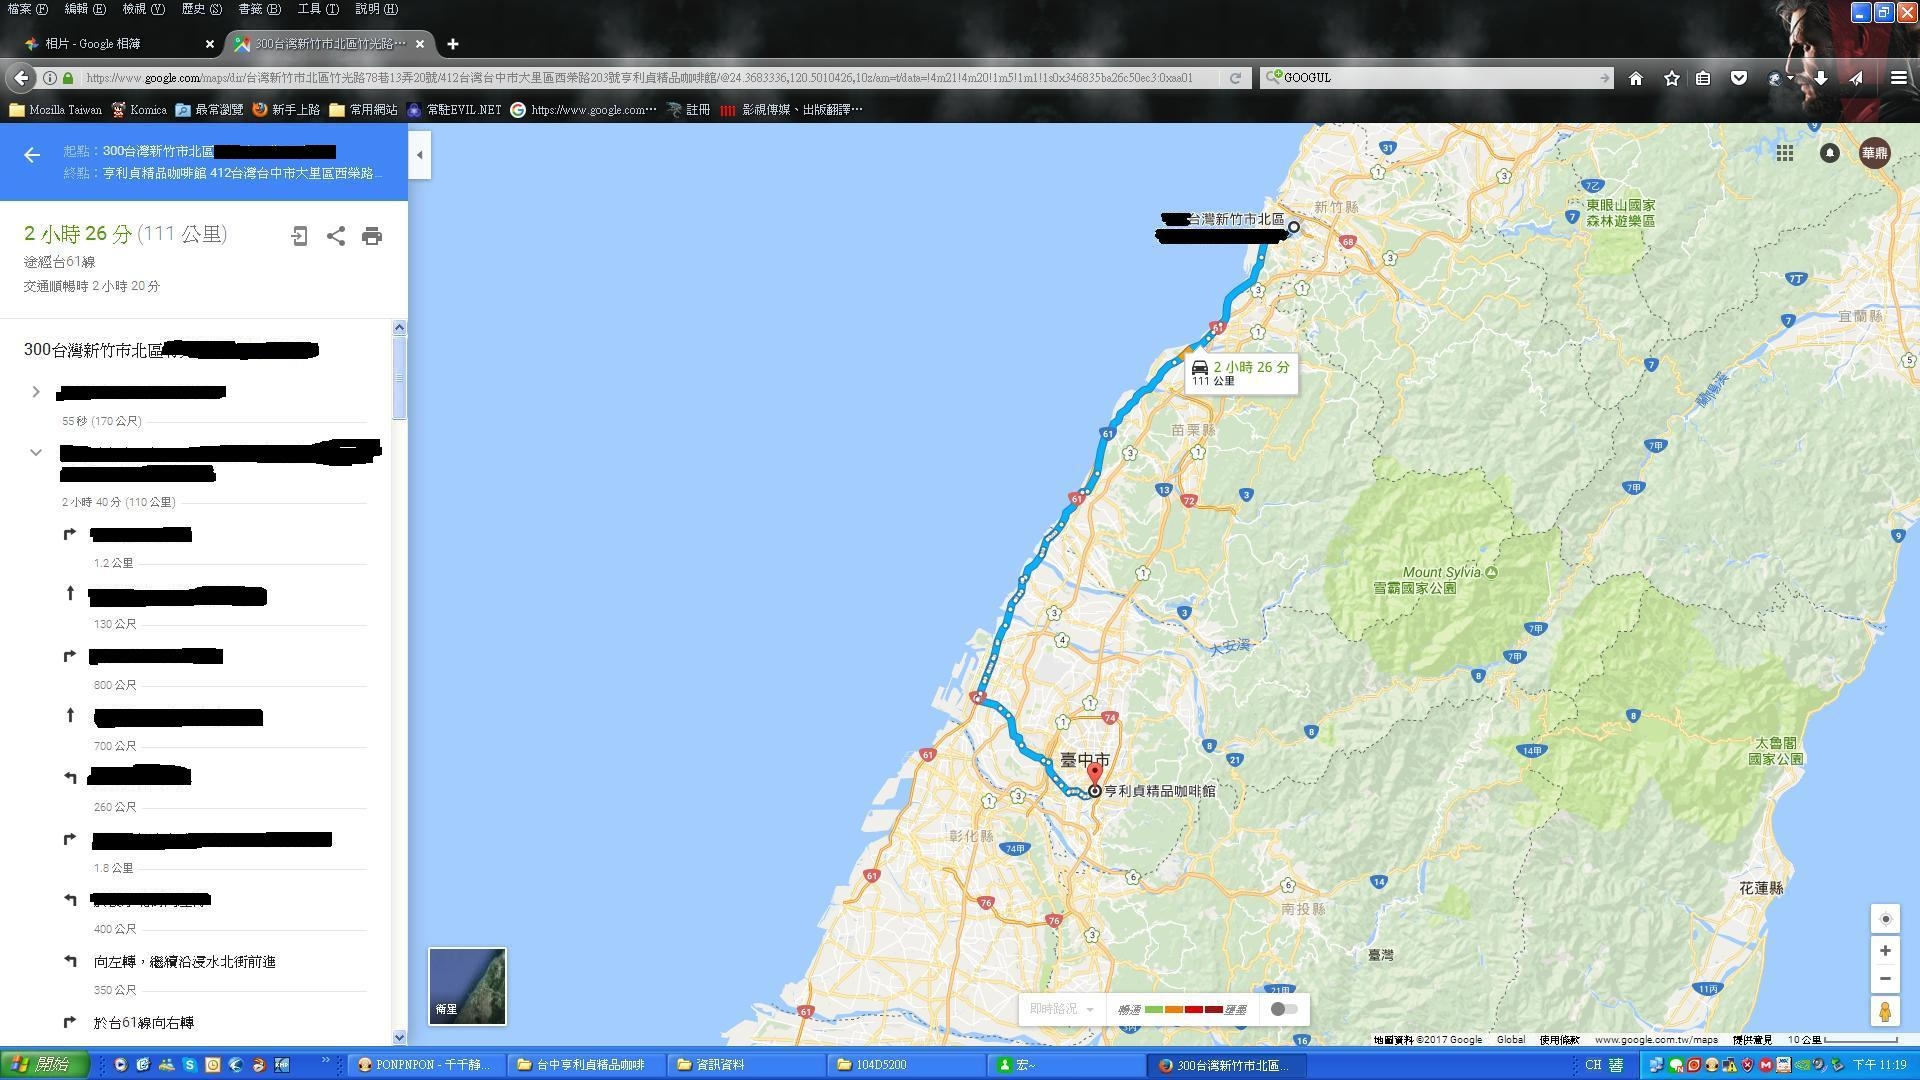Select the 於台61線向右轉 step
The image size is (1920, 1080).
pyautogui.click(x=144, y=1023)
